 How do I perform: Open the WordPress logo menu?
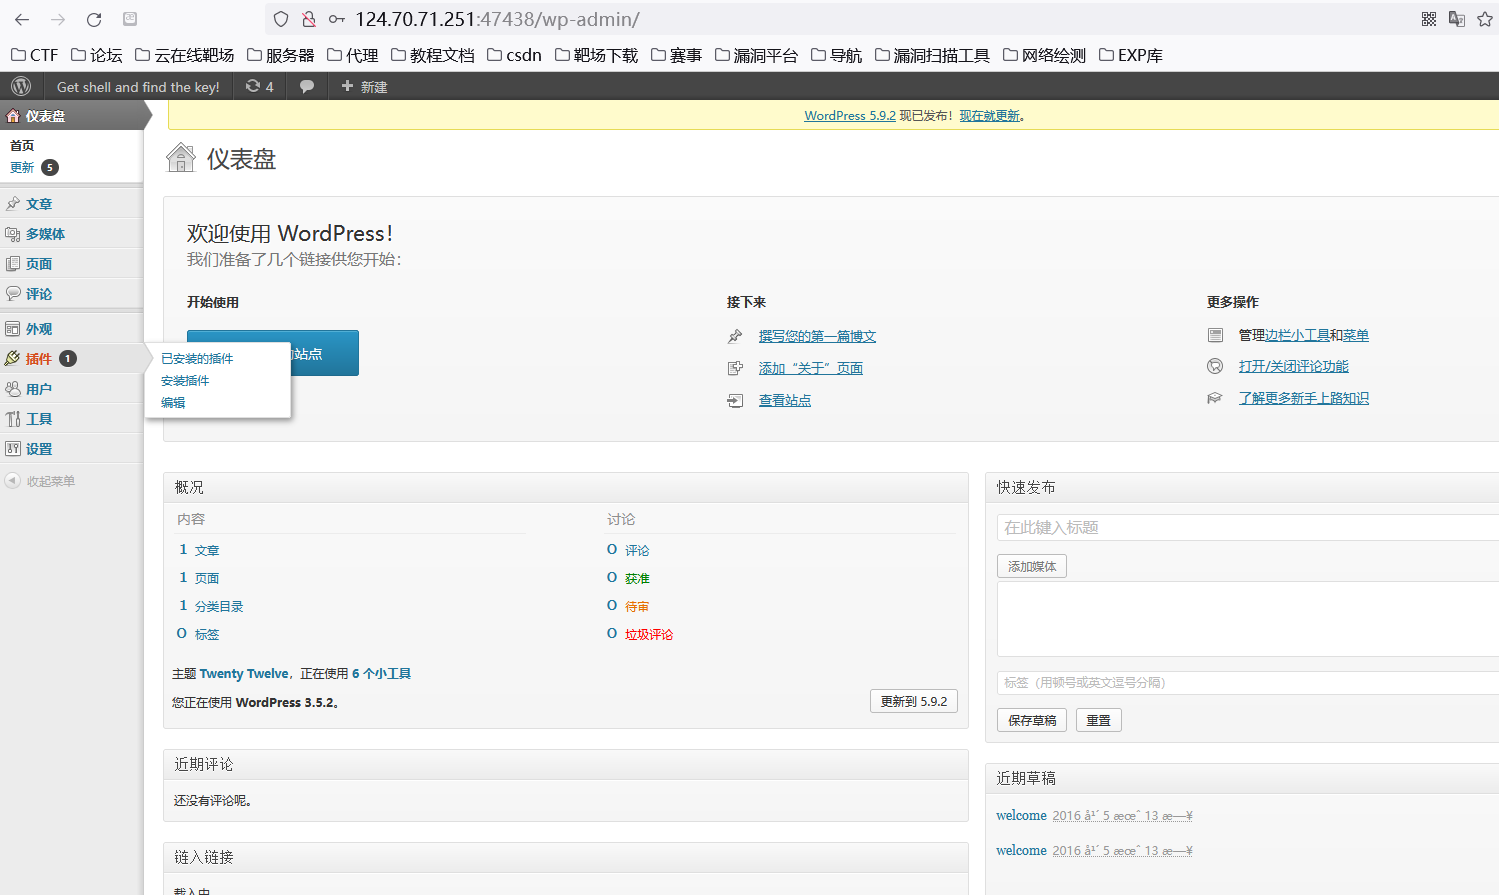(x=21, y=86)
